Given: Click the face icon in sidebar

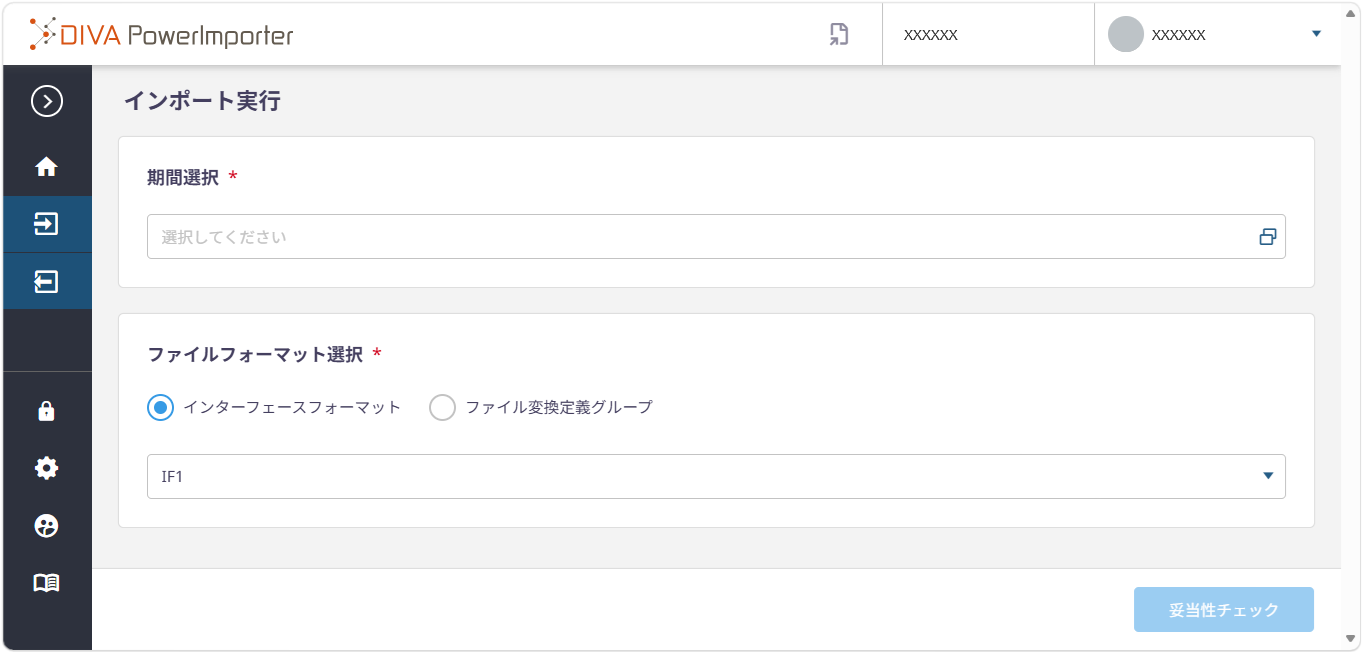Looking at the screenshot, I should pyautogui.click(x=46, y=526).
